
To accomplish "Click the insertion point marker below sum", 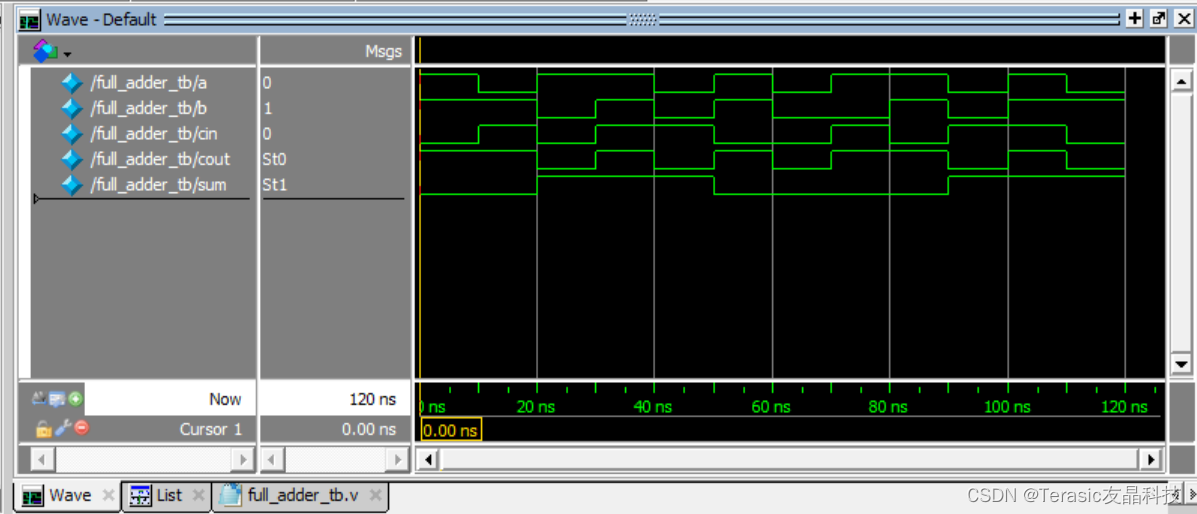I will click(x=37, y=199).
